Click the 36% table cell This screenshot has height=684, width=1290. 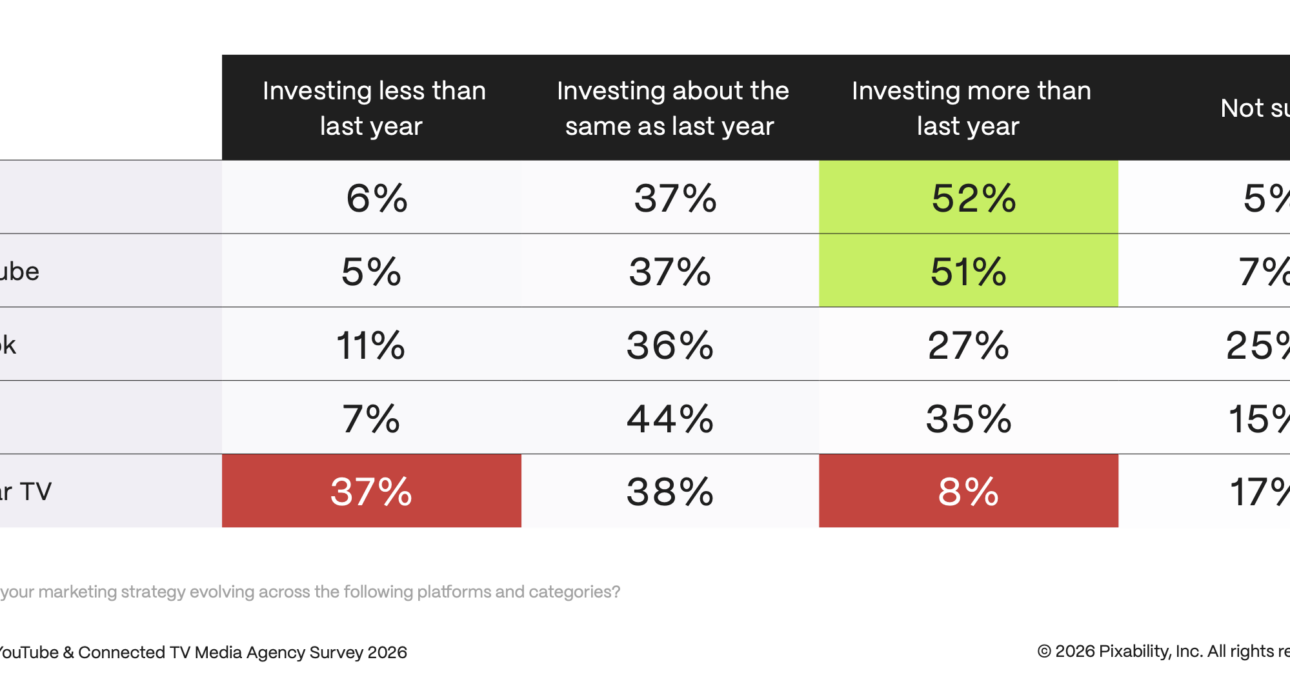[x=670, y=345]
